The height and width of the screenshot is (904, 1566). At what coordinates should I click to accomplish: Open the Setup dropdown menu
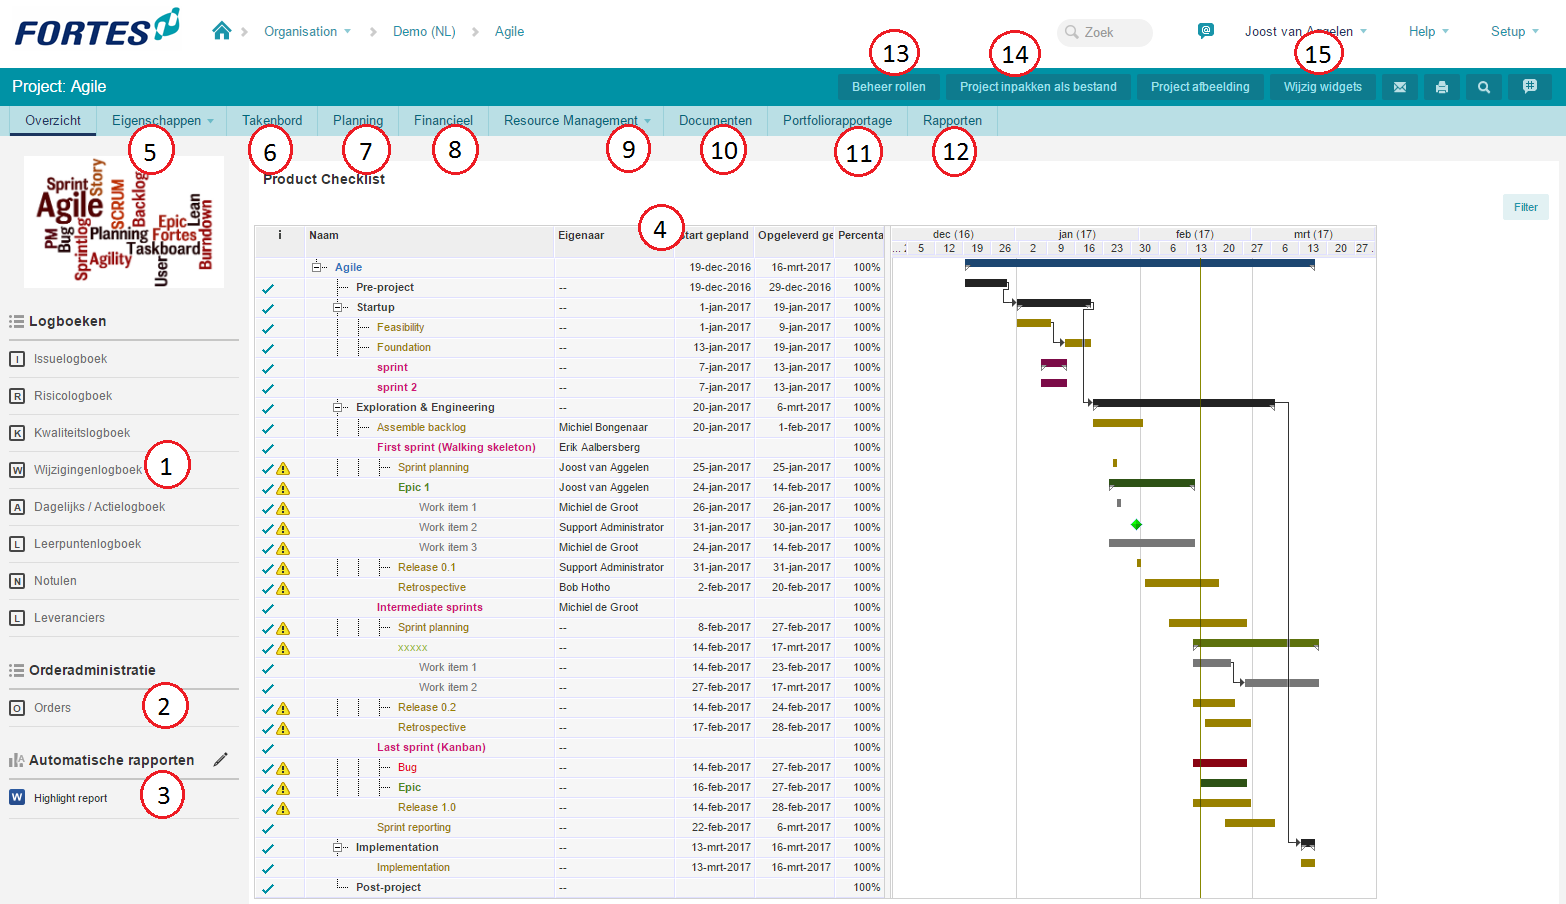(x=1515, y=31)
